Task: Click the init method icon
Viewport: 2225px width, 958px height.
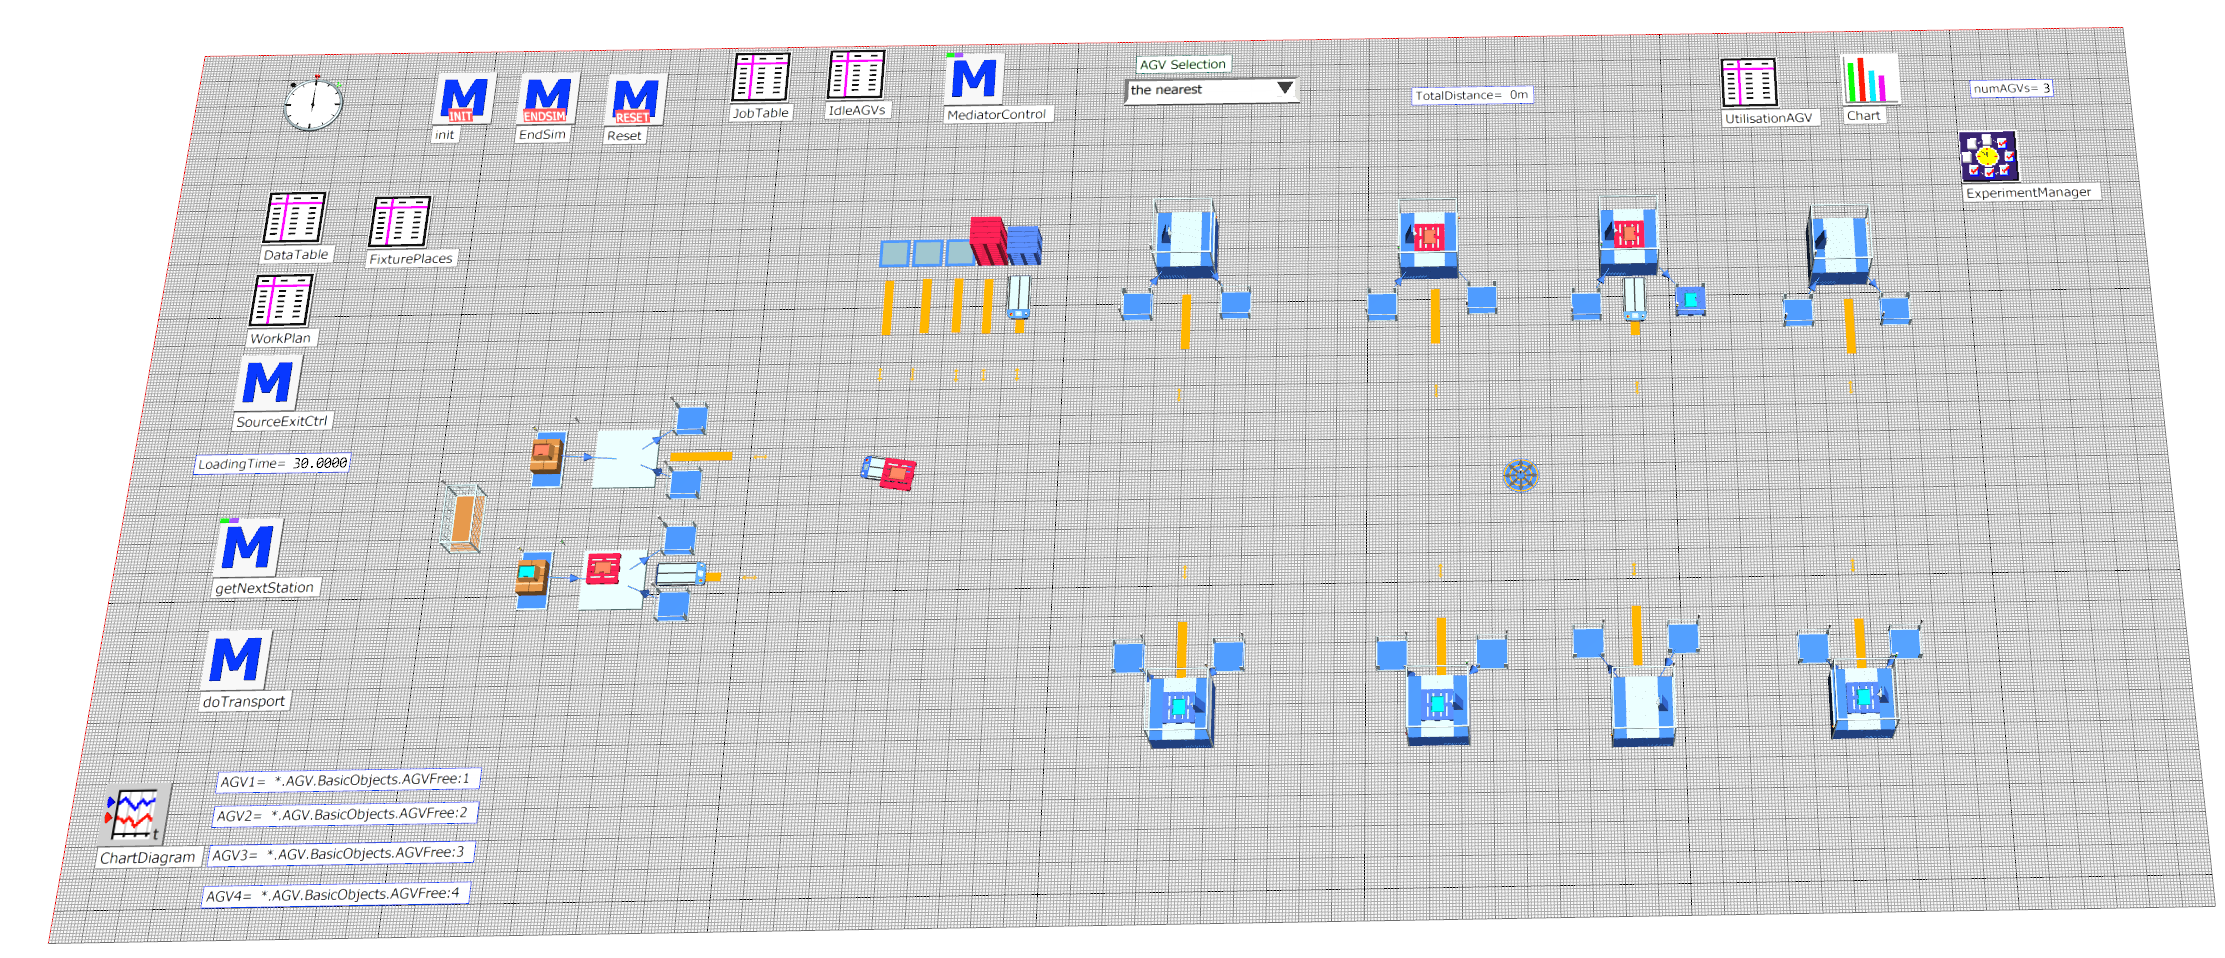Action: click(x=464, y=100)
